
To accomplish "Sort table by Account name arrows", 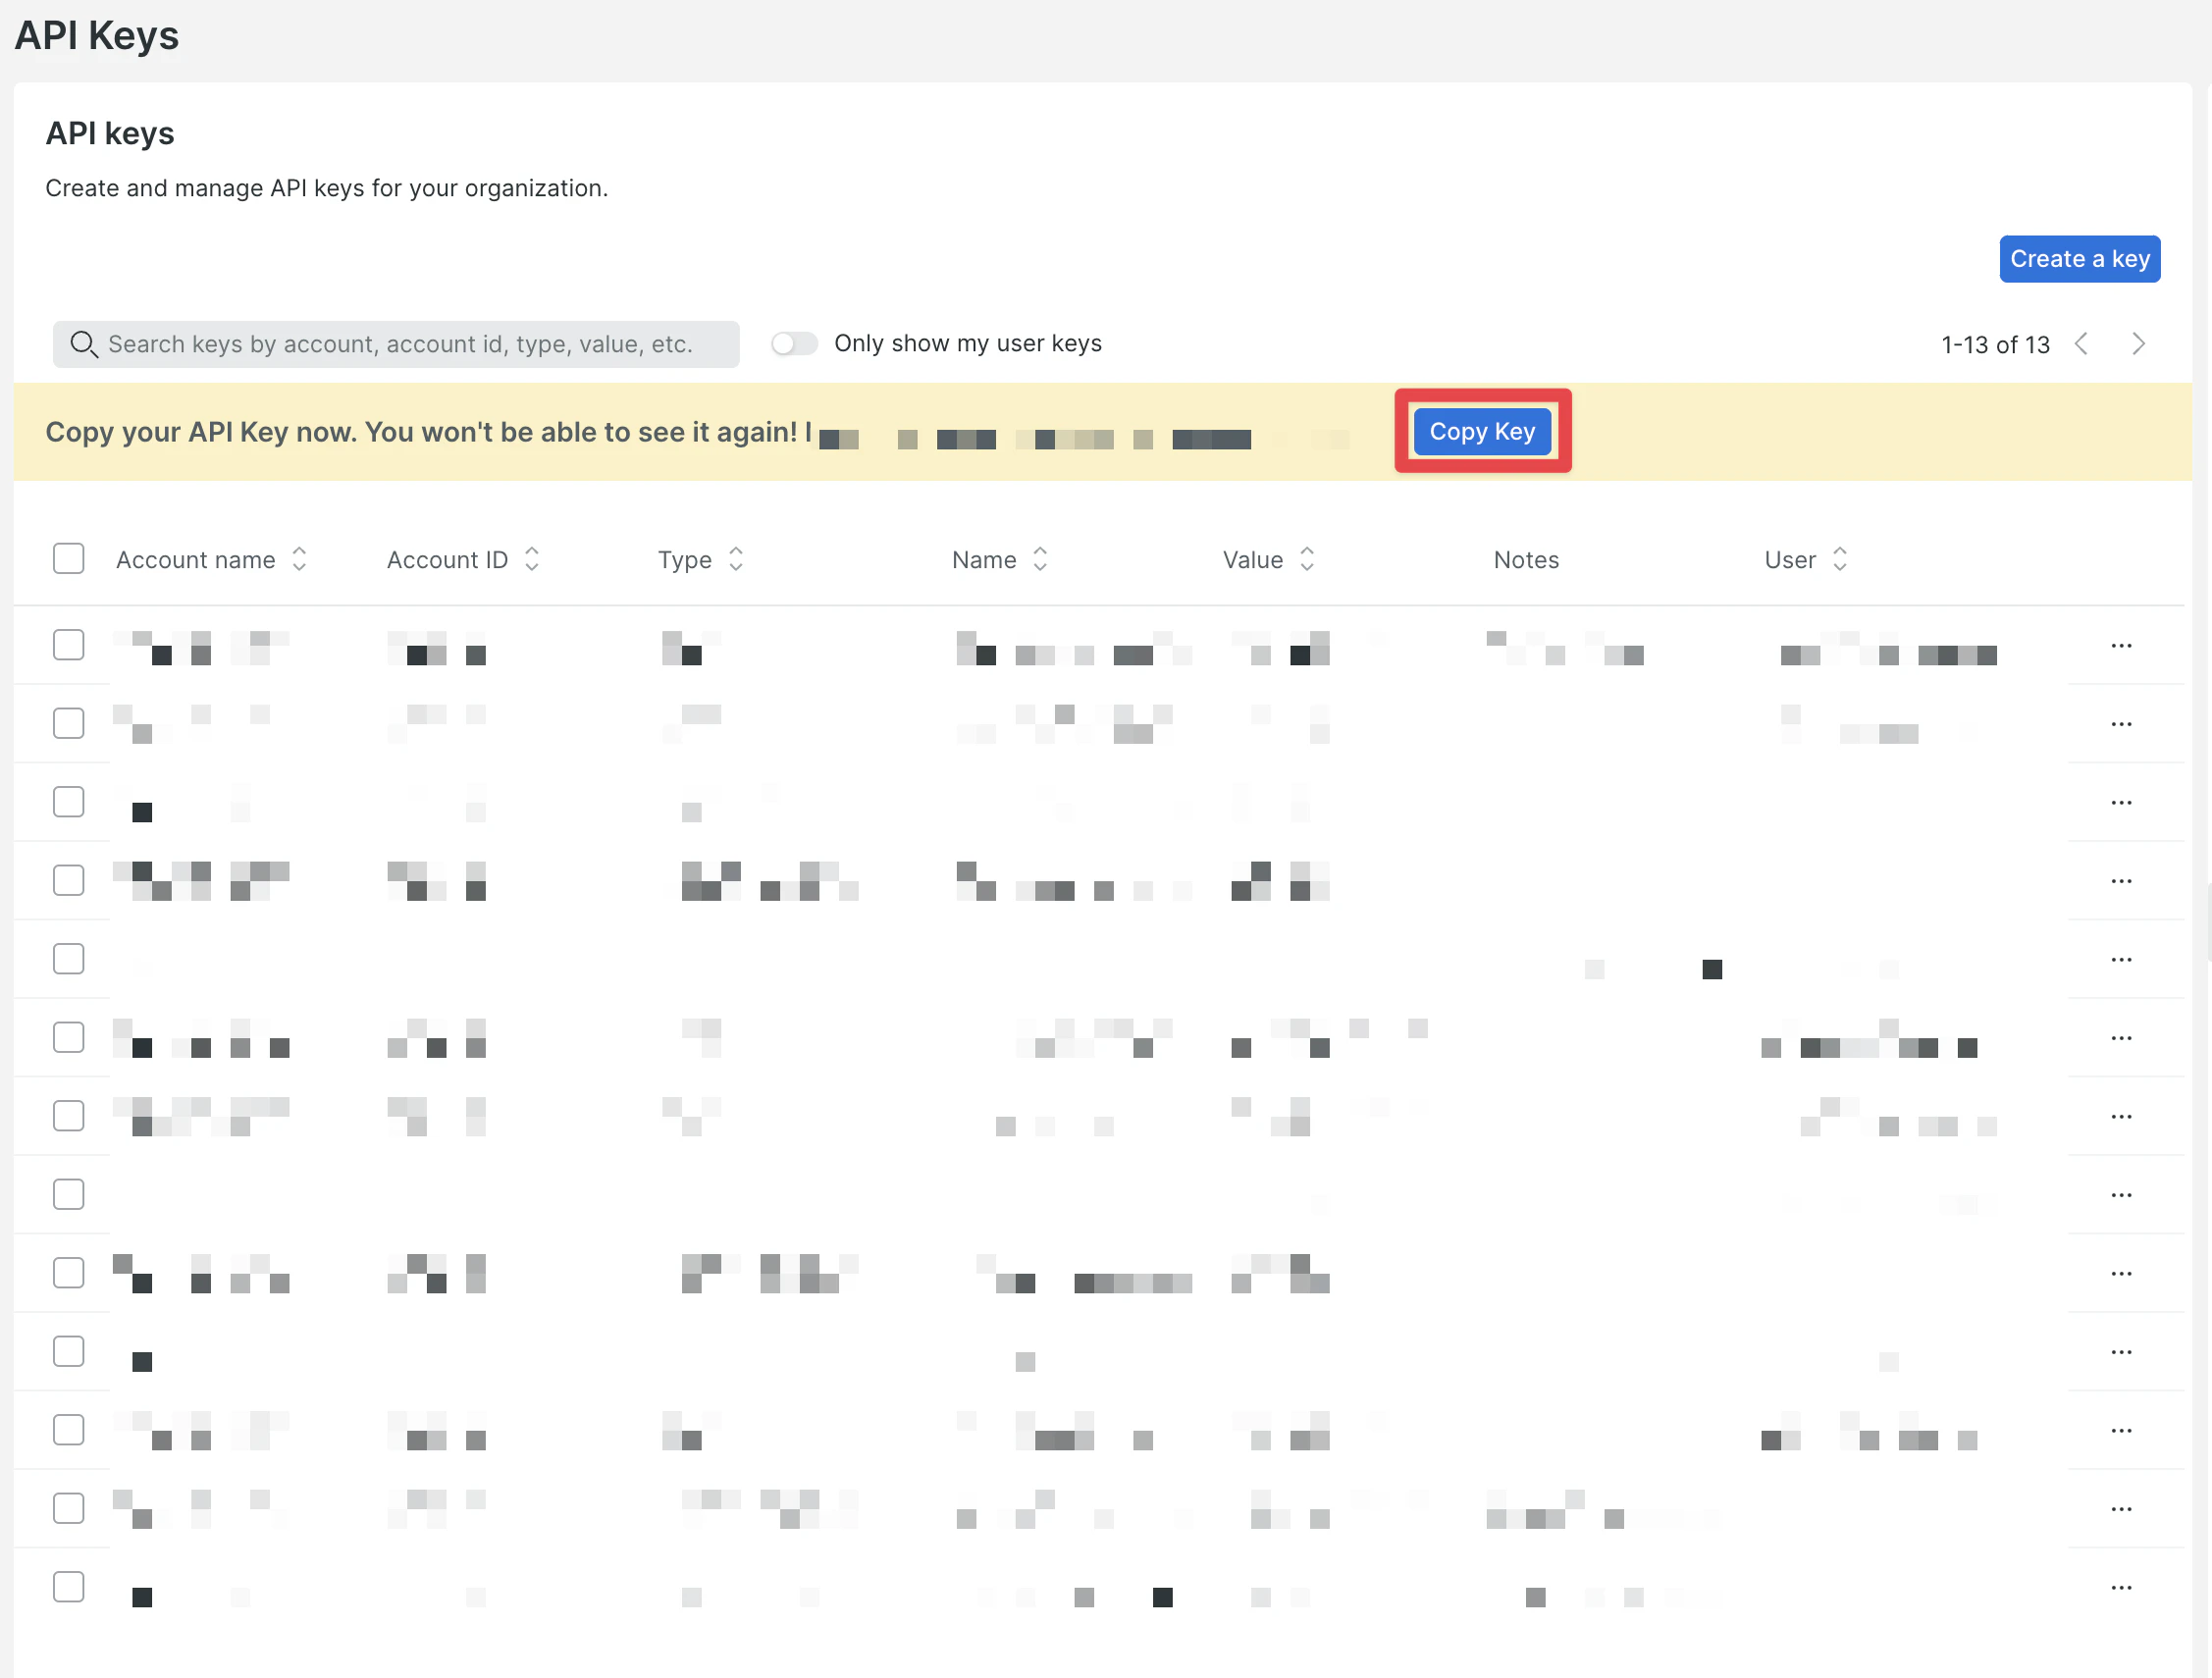I will pyautogui.click(x=299, y=559).
